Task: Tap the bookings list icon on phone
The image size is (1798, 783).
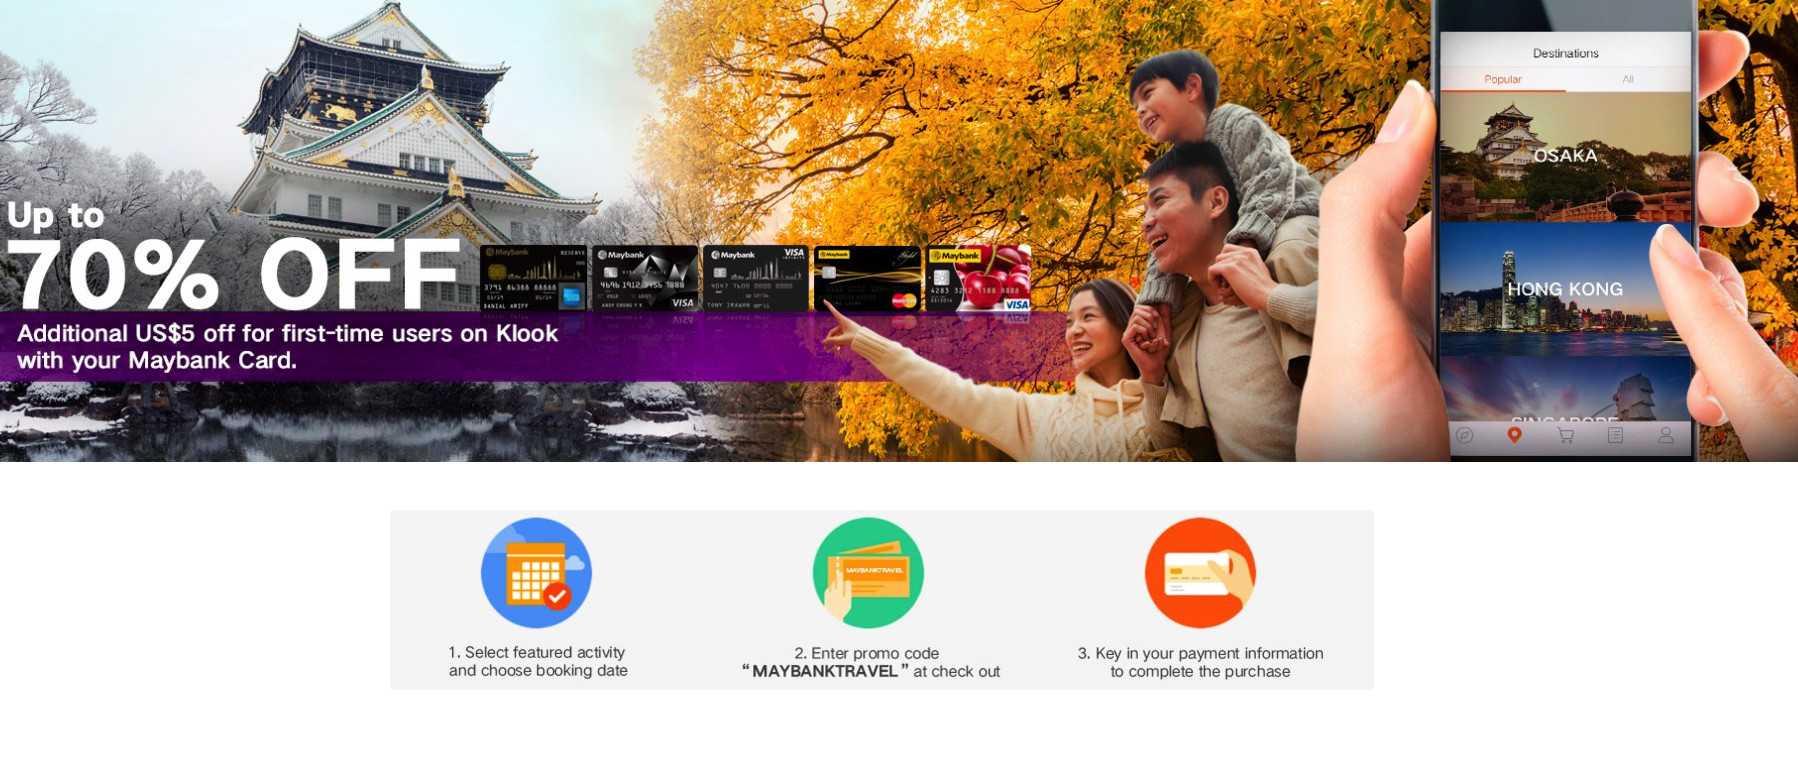Action: point(1615,435)
